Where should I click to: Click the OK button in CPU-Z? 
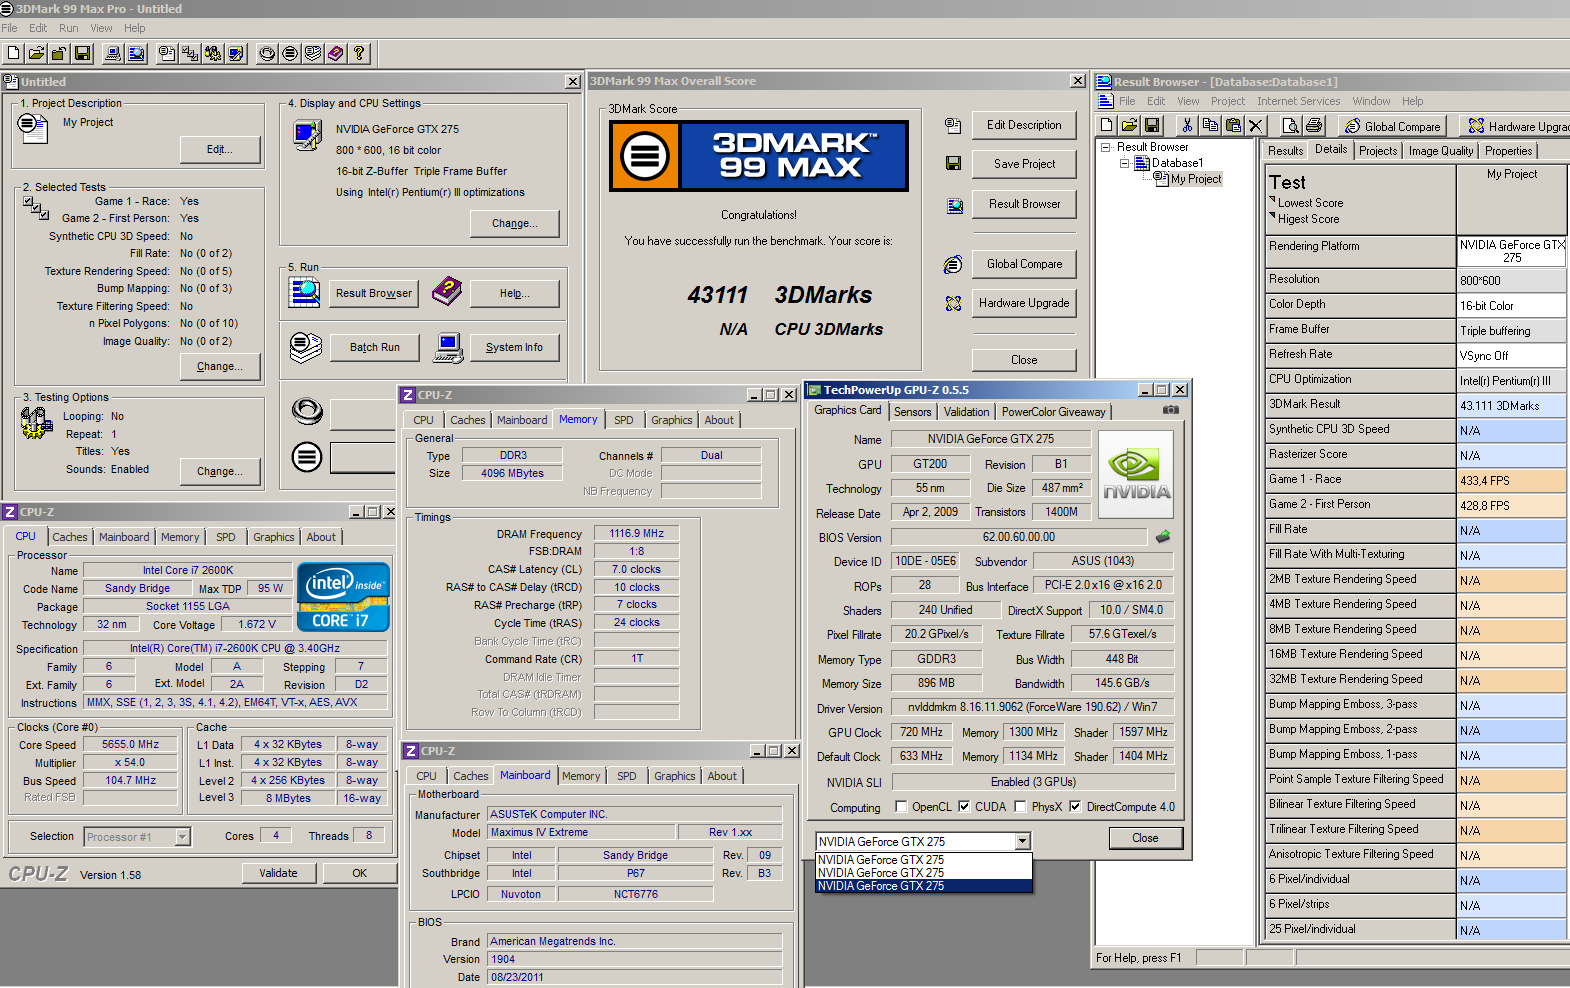(359, 873)
